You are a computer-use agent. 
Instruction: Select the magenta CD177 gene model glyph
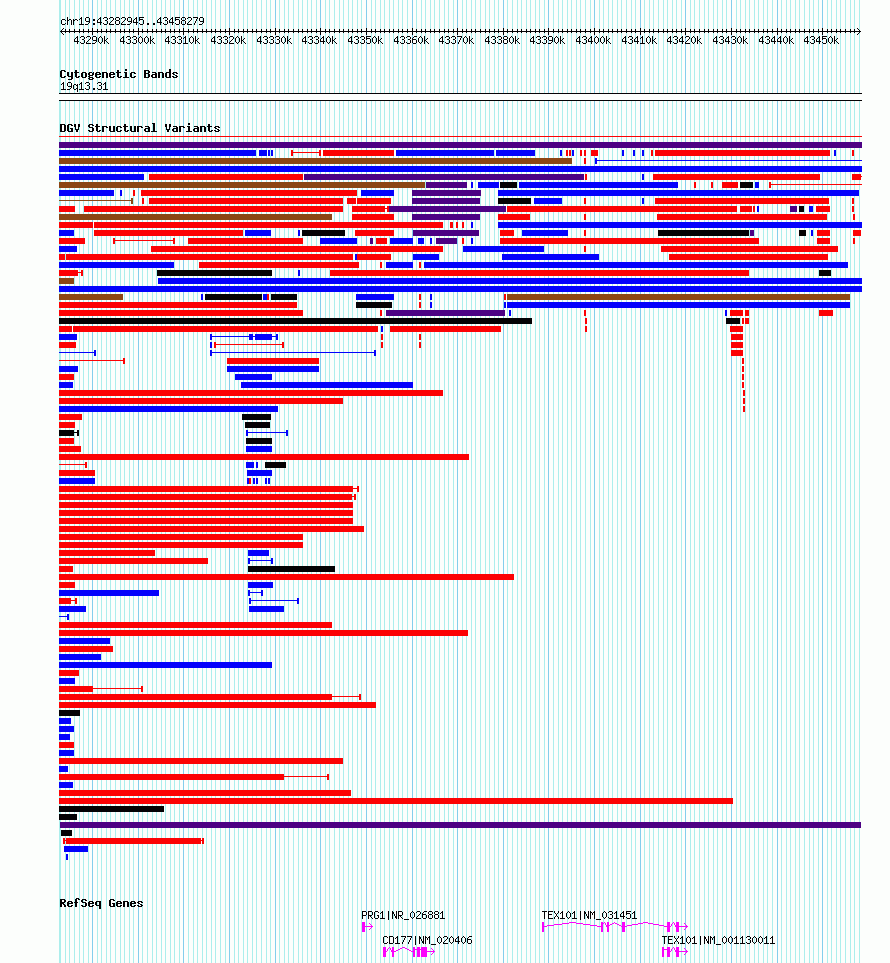408,952
